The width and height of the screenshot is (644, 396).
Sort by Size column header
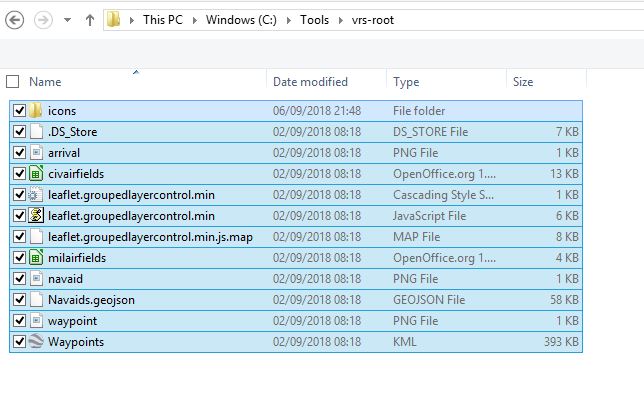523,82
